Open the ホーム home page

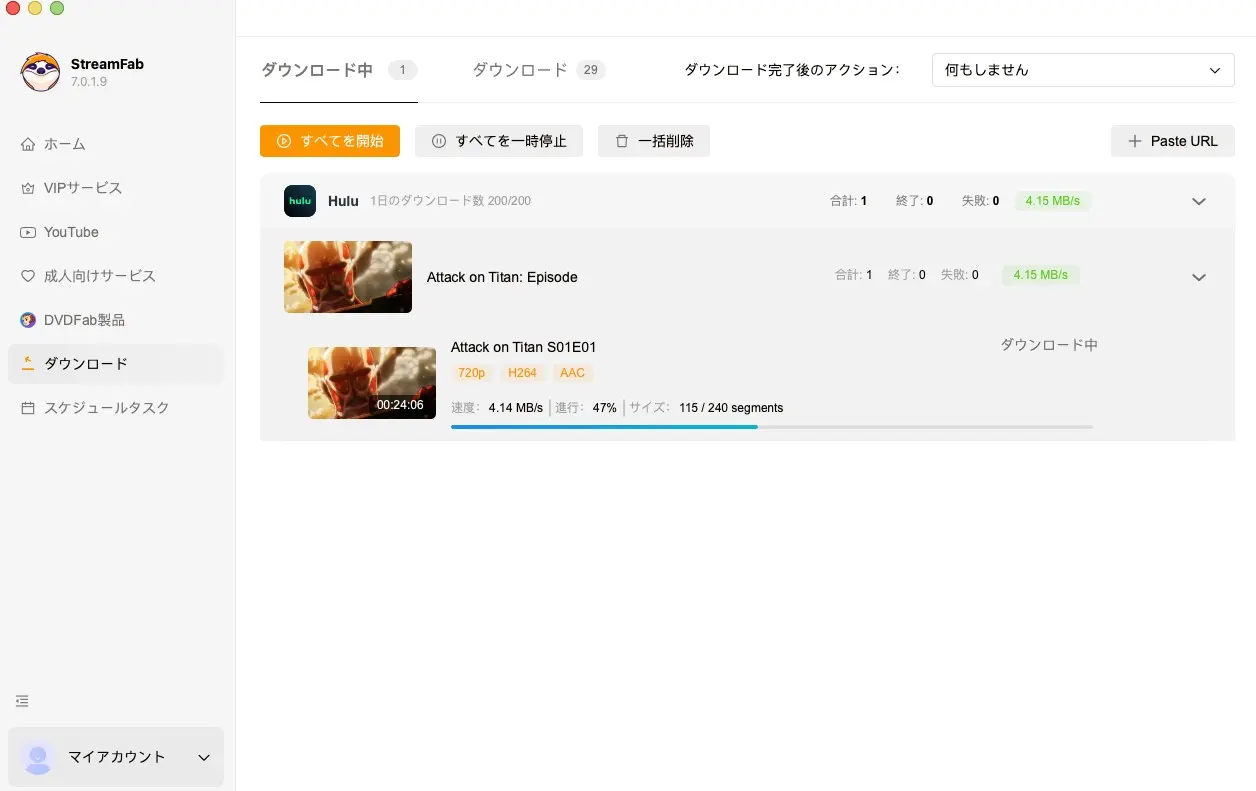point(116,144)
